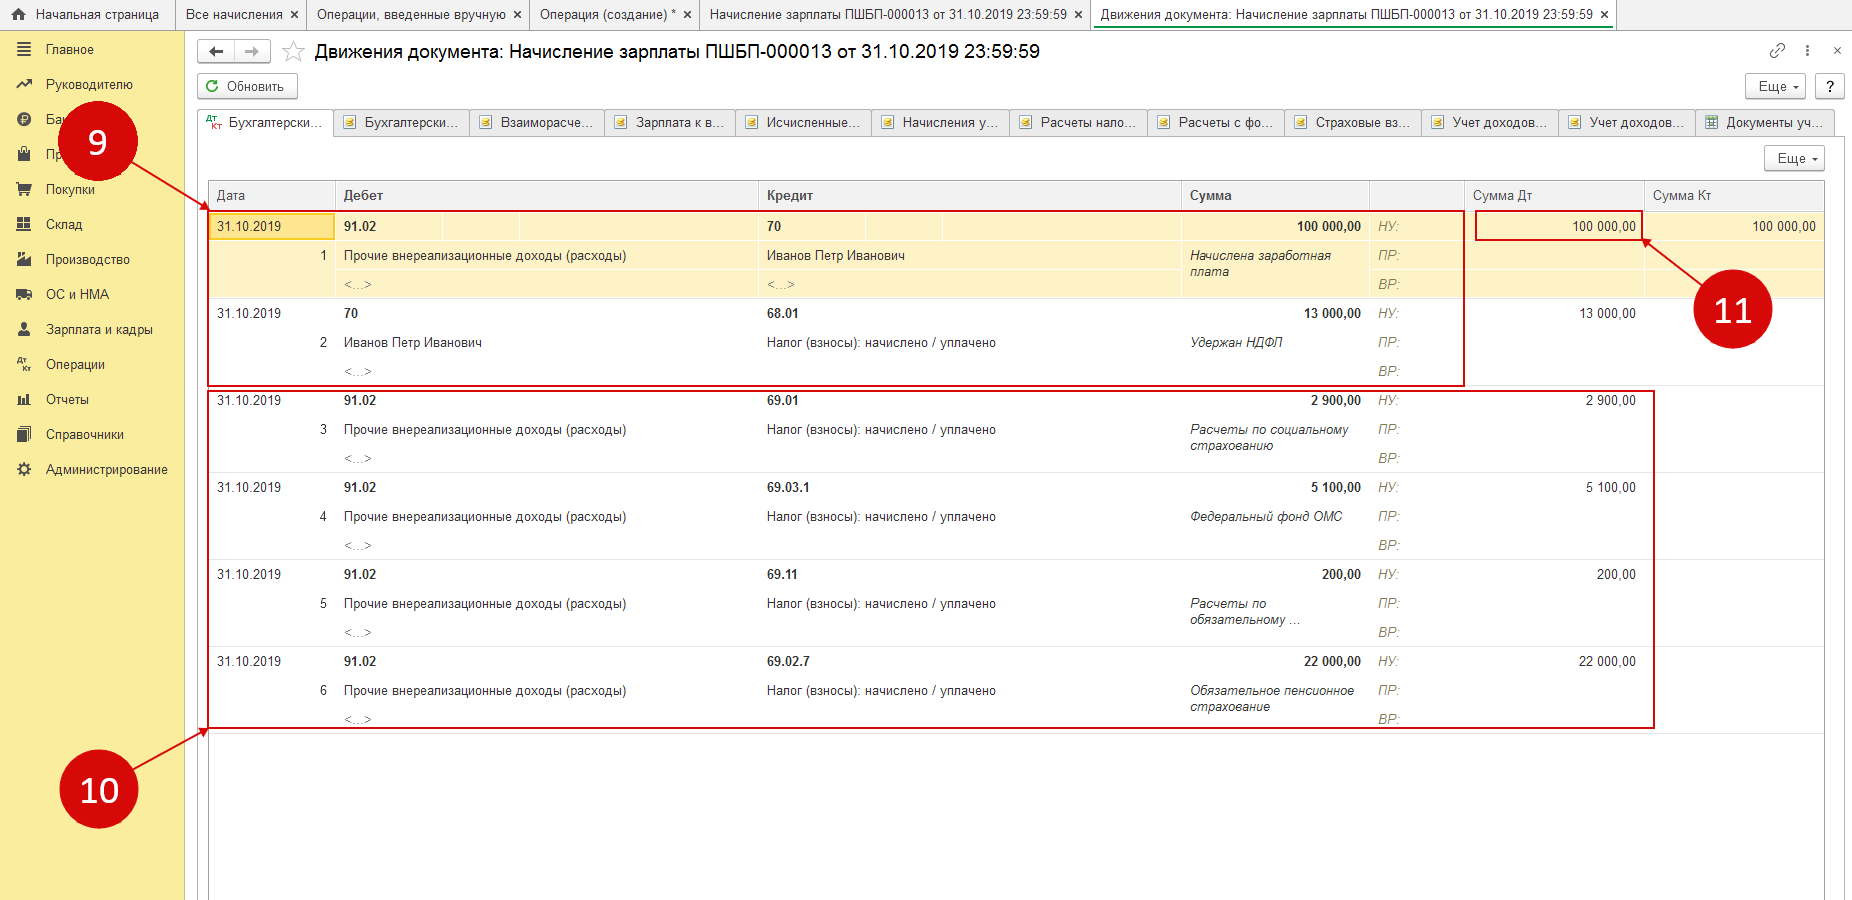
Task: Add page to favorites with star icon
Action: point(293,51)
